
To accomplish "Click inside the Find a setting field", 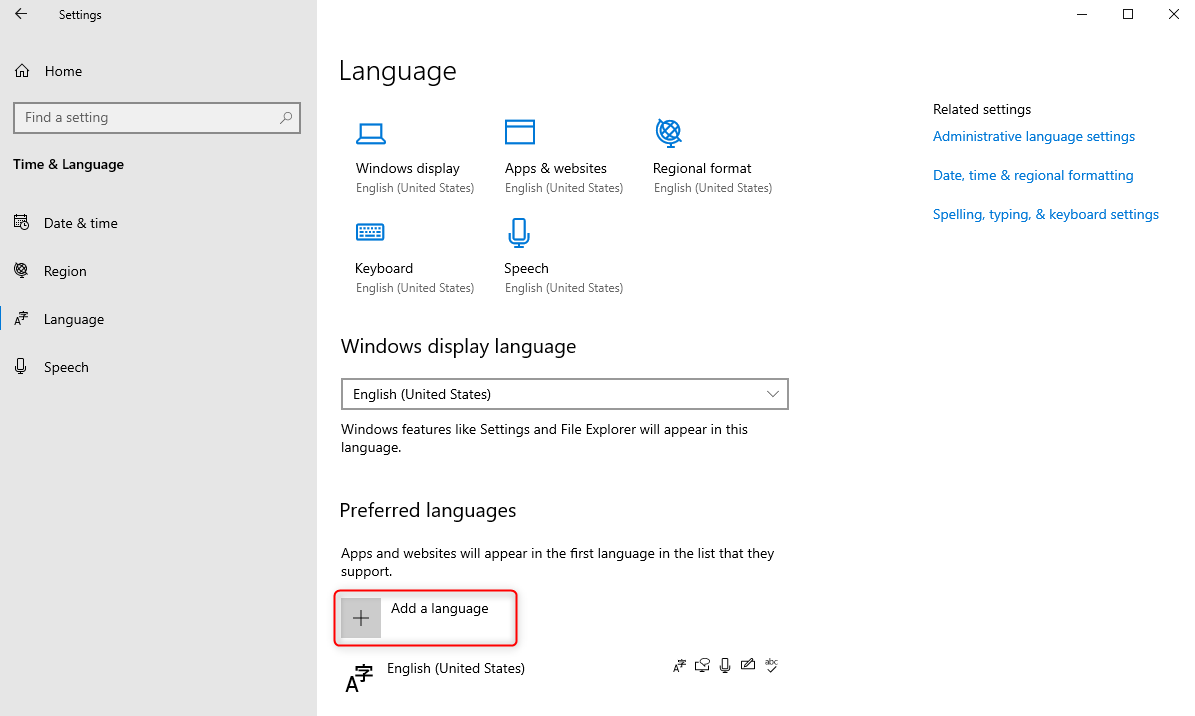I will pyautogui.click(x=157, y=117).
